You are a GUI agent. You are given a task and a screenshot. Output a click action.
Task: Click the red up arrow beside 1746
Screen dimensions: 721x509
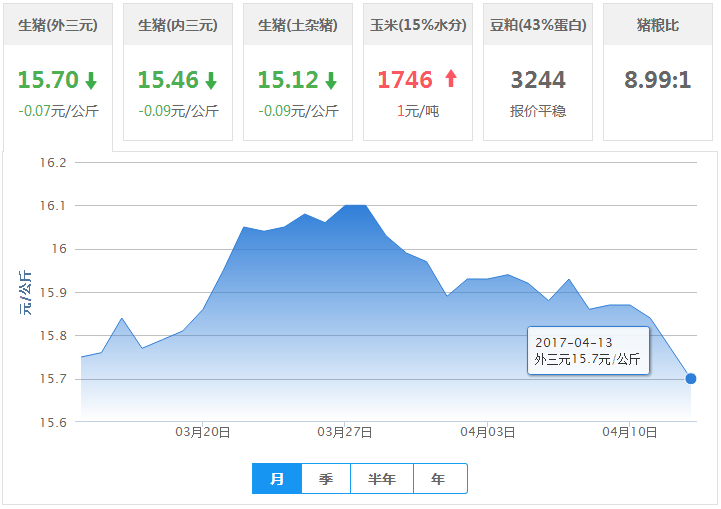point(450,79)
